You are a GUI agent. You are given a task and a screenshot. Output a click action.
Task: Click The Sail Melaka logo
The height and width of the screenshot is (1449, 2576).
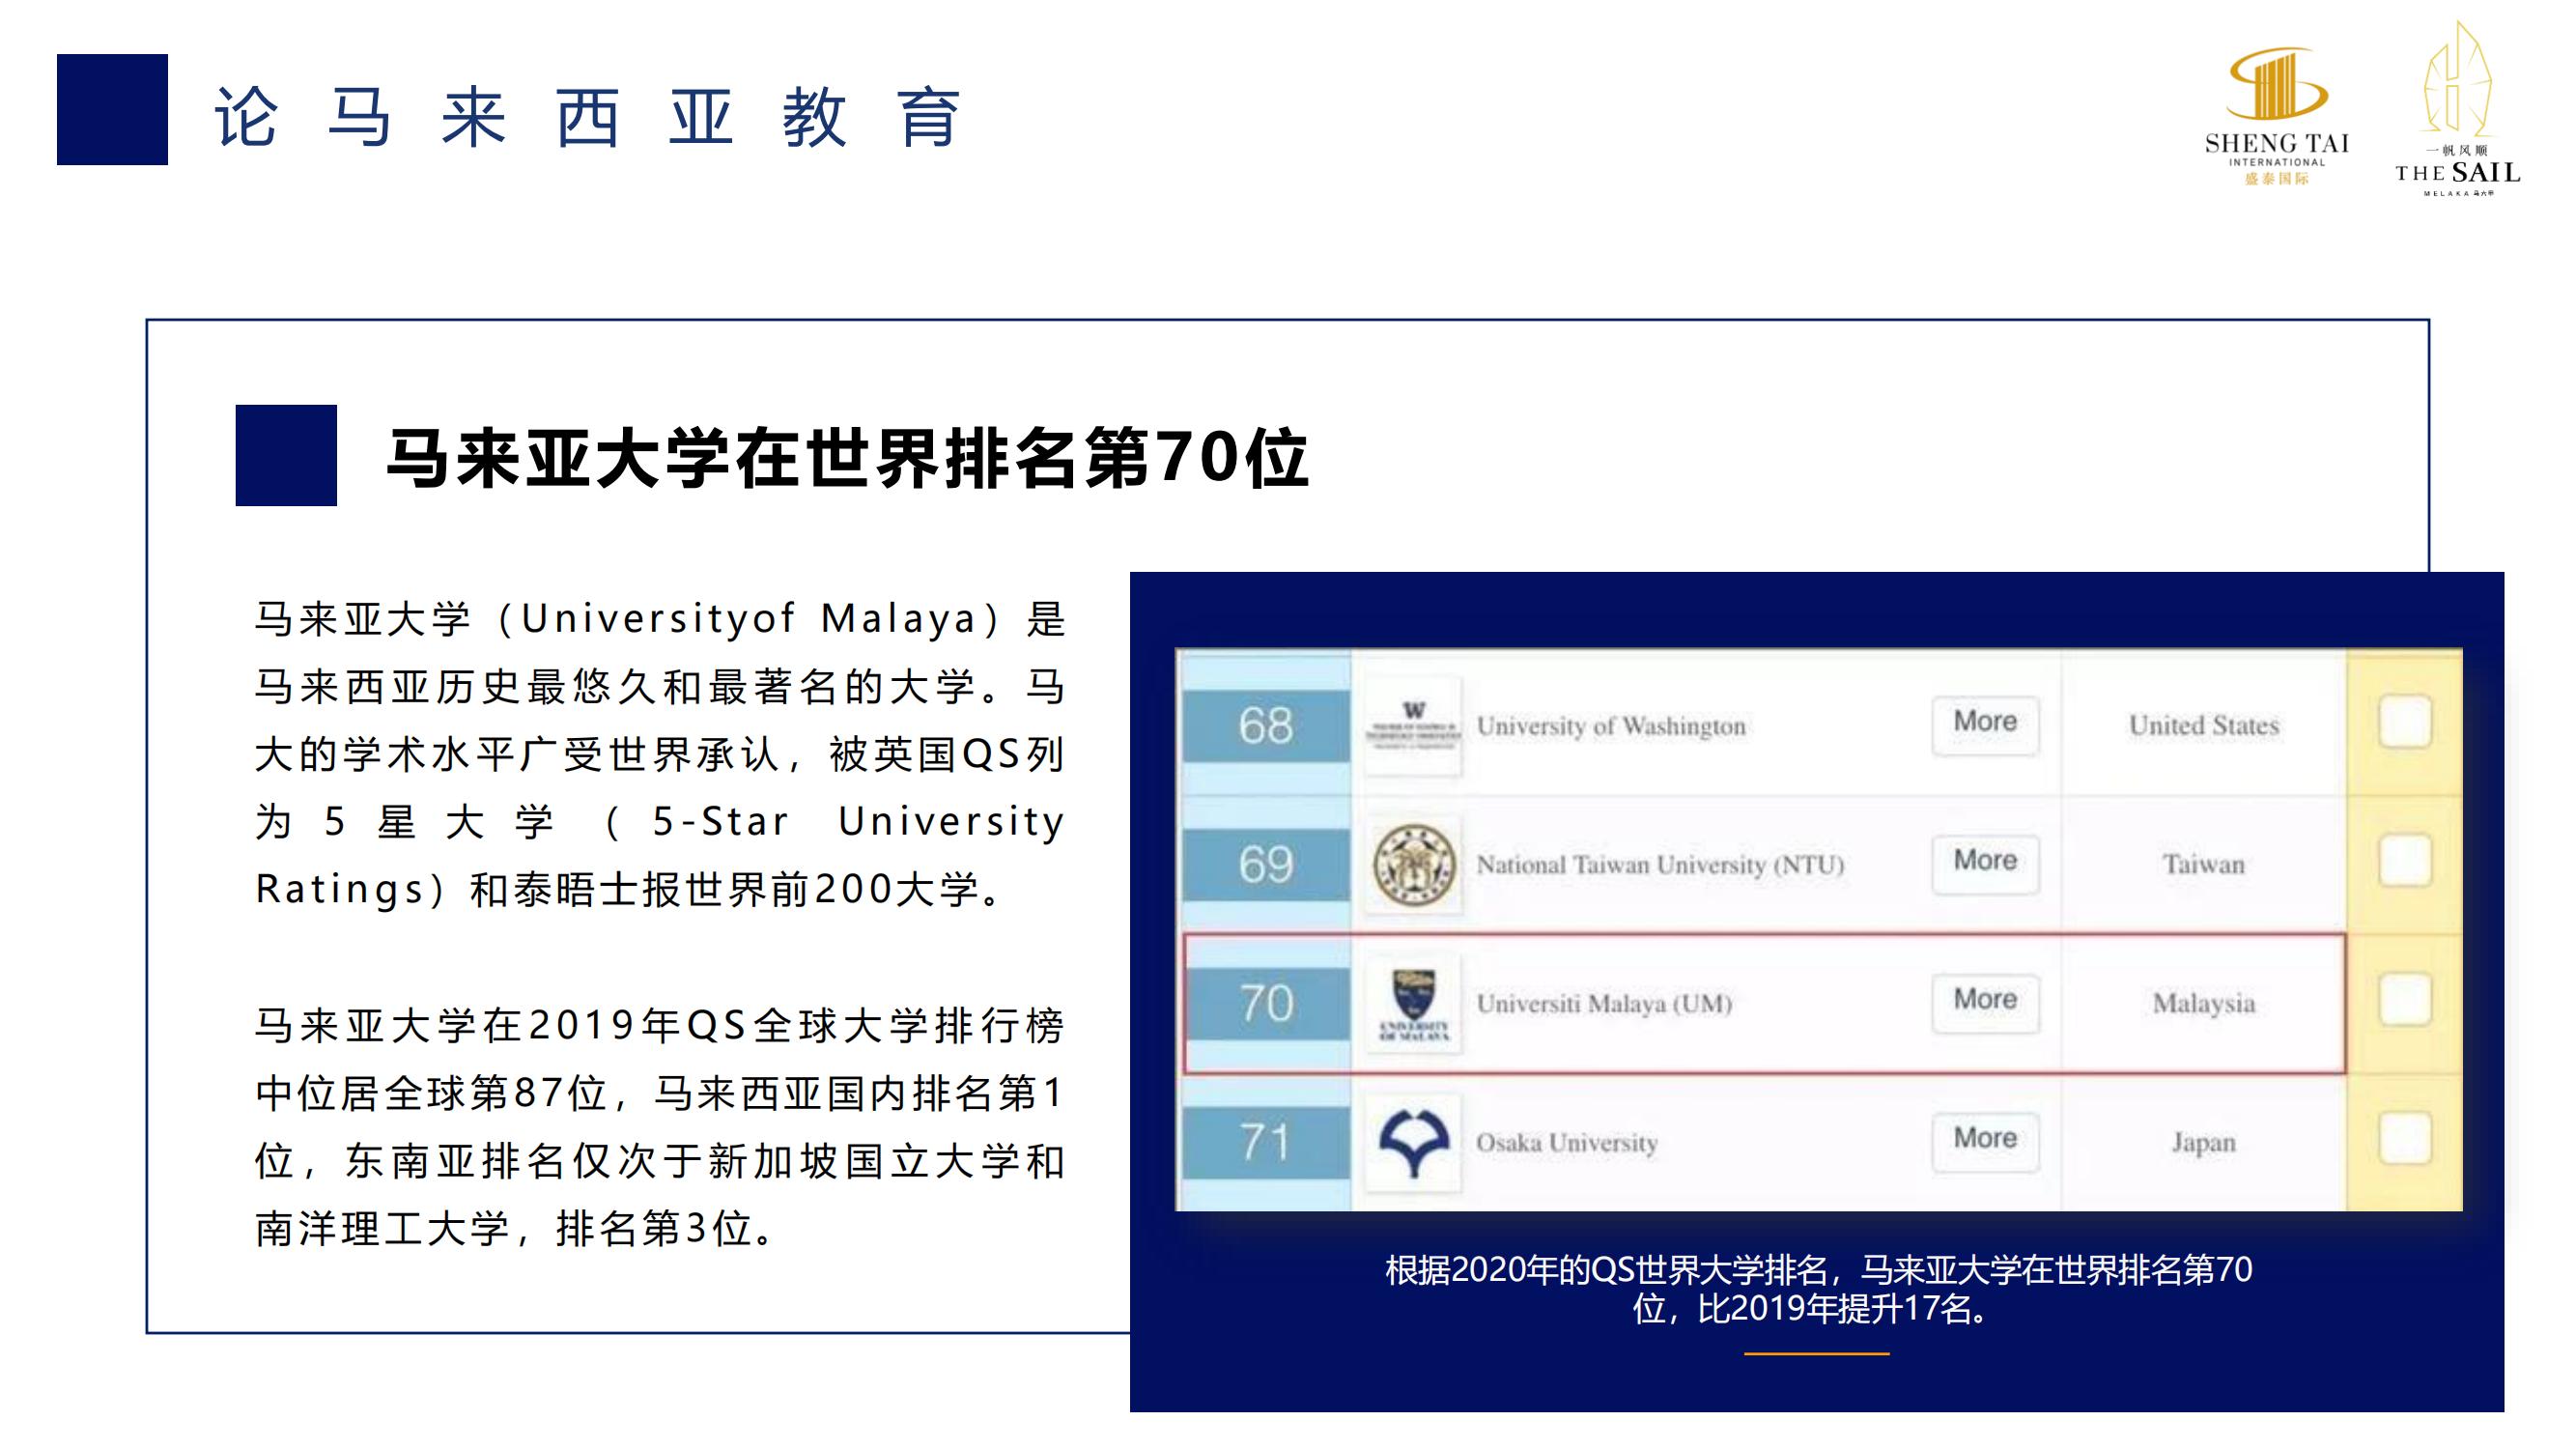(x=2457, y=108)
